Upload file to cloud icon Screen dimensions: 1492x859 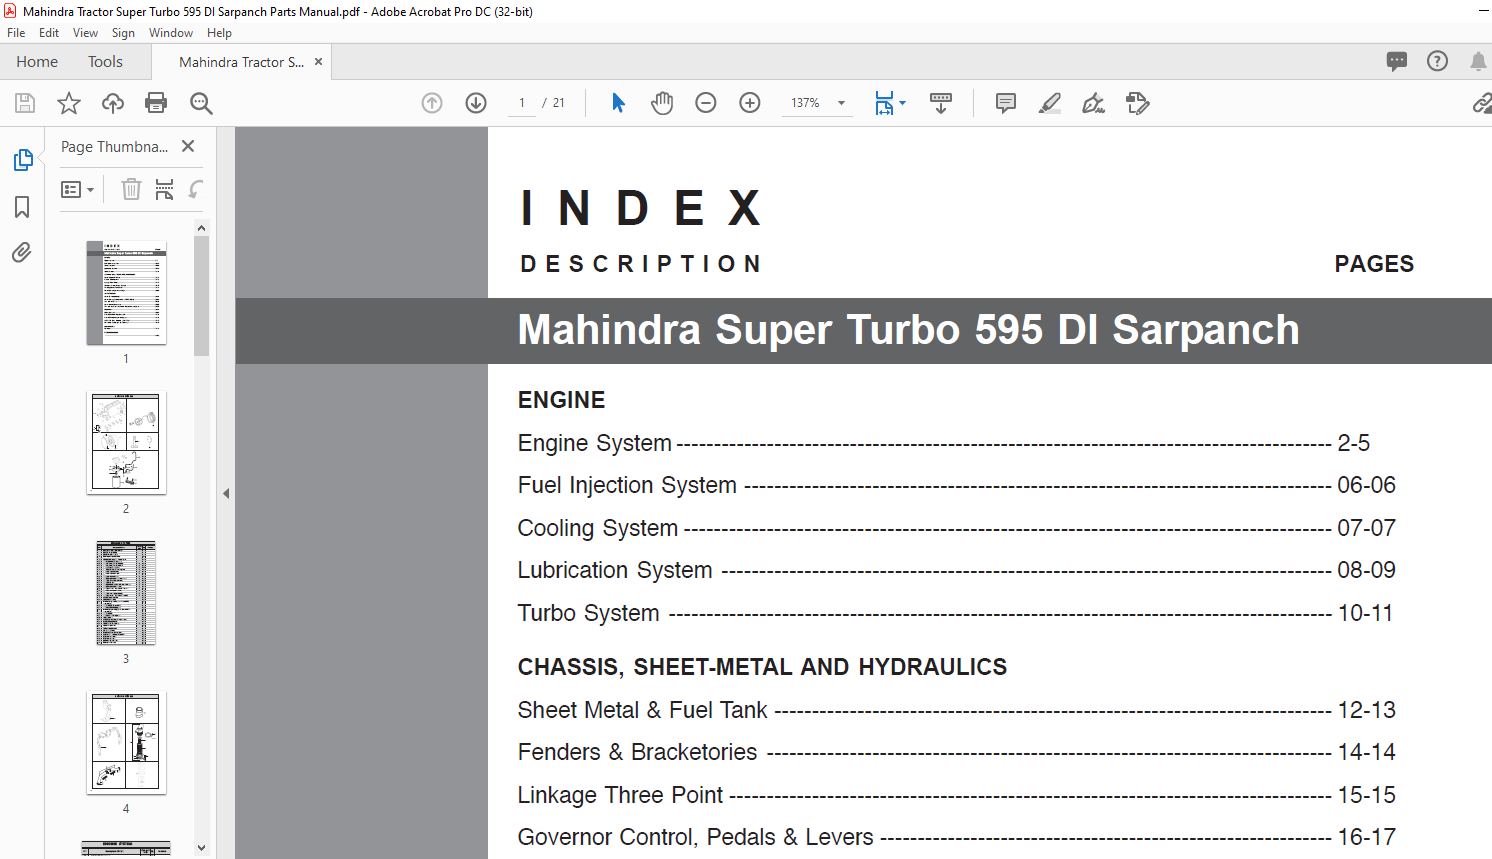click(x=113, y=103)
